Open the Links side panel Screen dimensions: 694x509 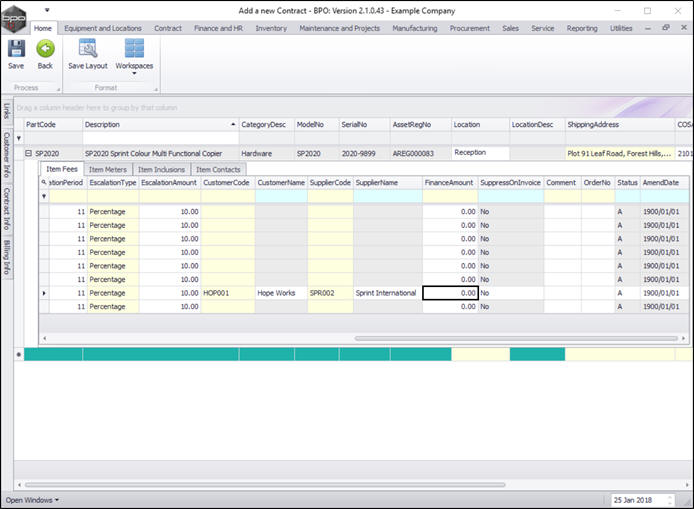7,111
